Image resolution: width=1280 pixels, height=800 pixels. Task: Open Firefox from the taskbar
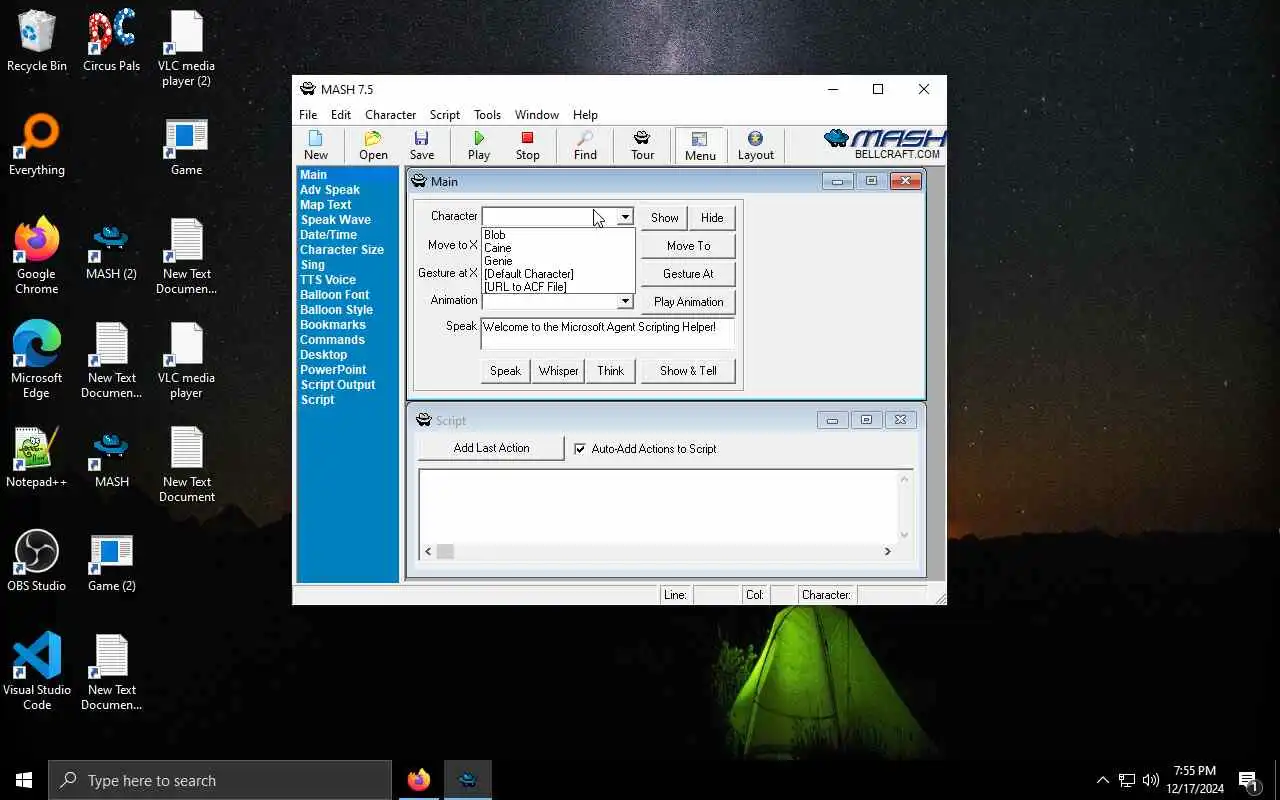419,780
